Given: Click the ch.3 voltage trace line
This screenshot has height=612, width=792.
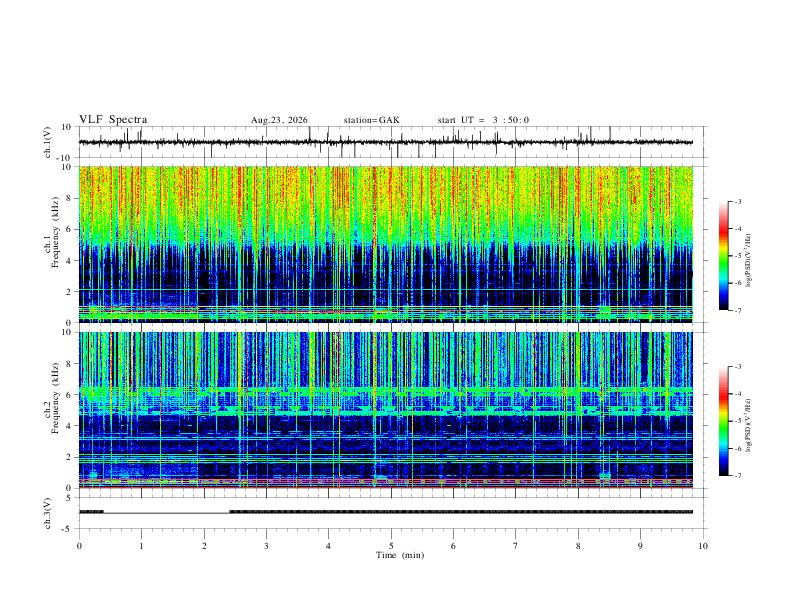Looking at the screenshot, I should tap(386, 512).
